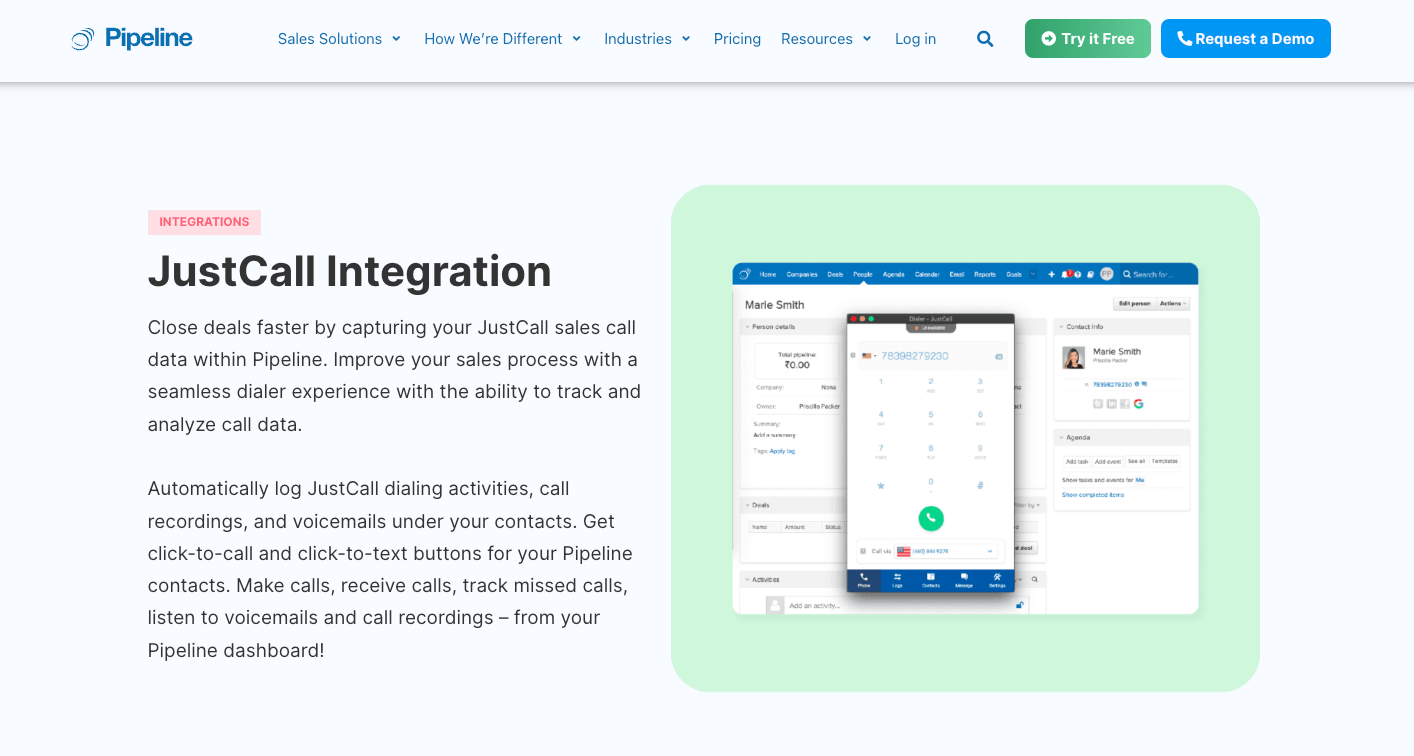Collapse the Person details panel
The image size is (1414, 756).
coord(747,327)
